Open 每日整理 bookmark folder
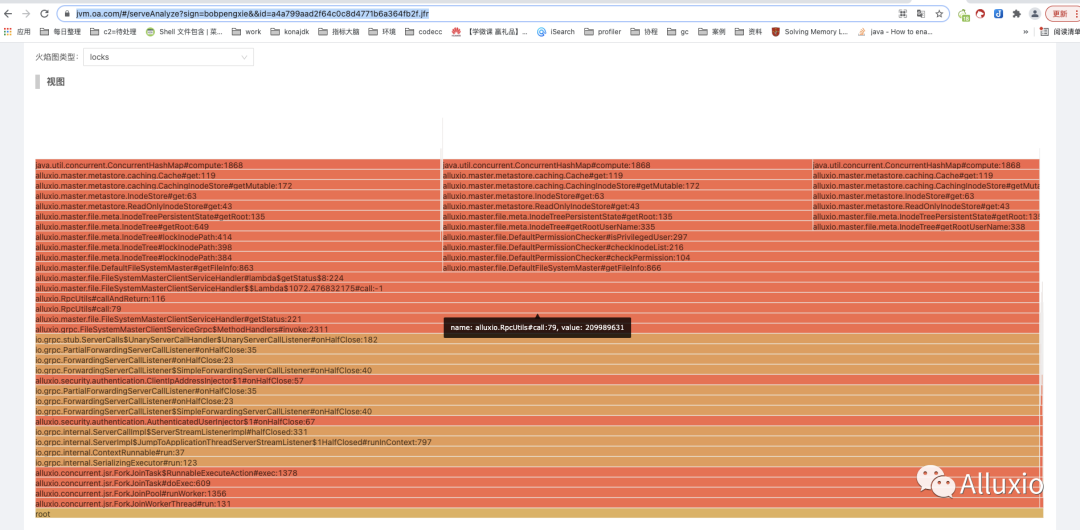Viewport: 1080px width, 530px height. (61, 32)
